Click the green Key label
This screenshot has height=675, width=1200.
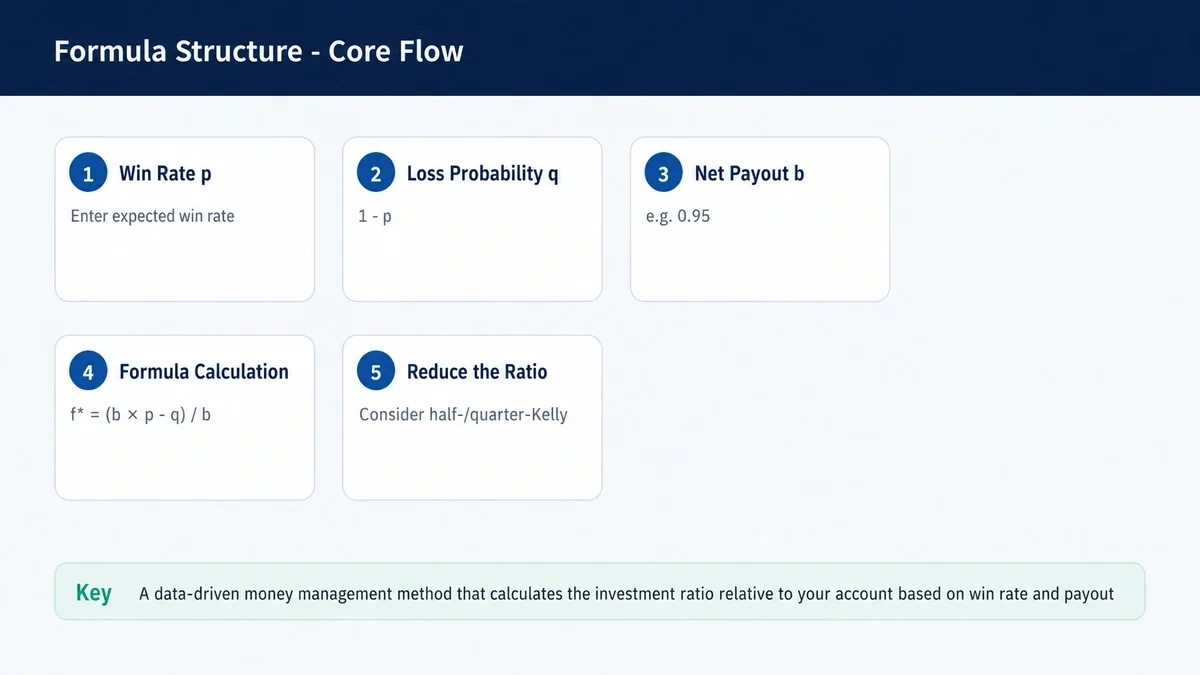click(94, 592)
